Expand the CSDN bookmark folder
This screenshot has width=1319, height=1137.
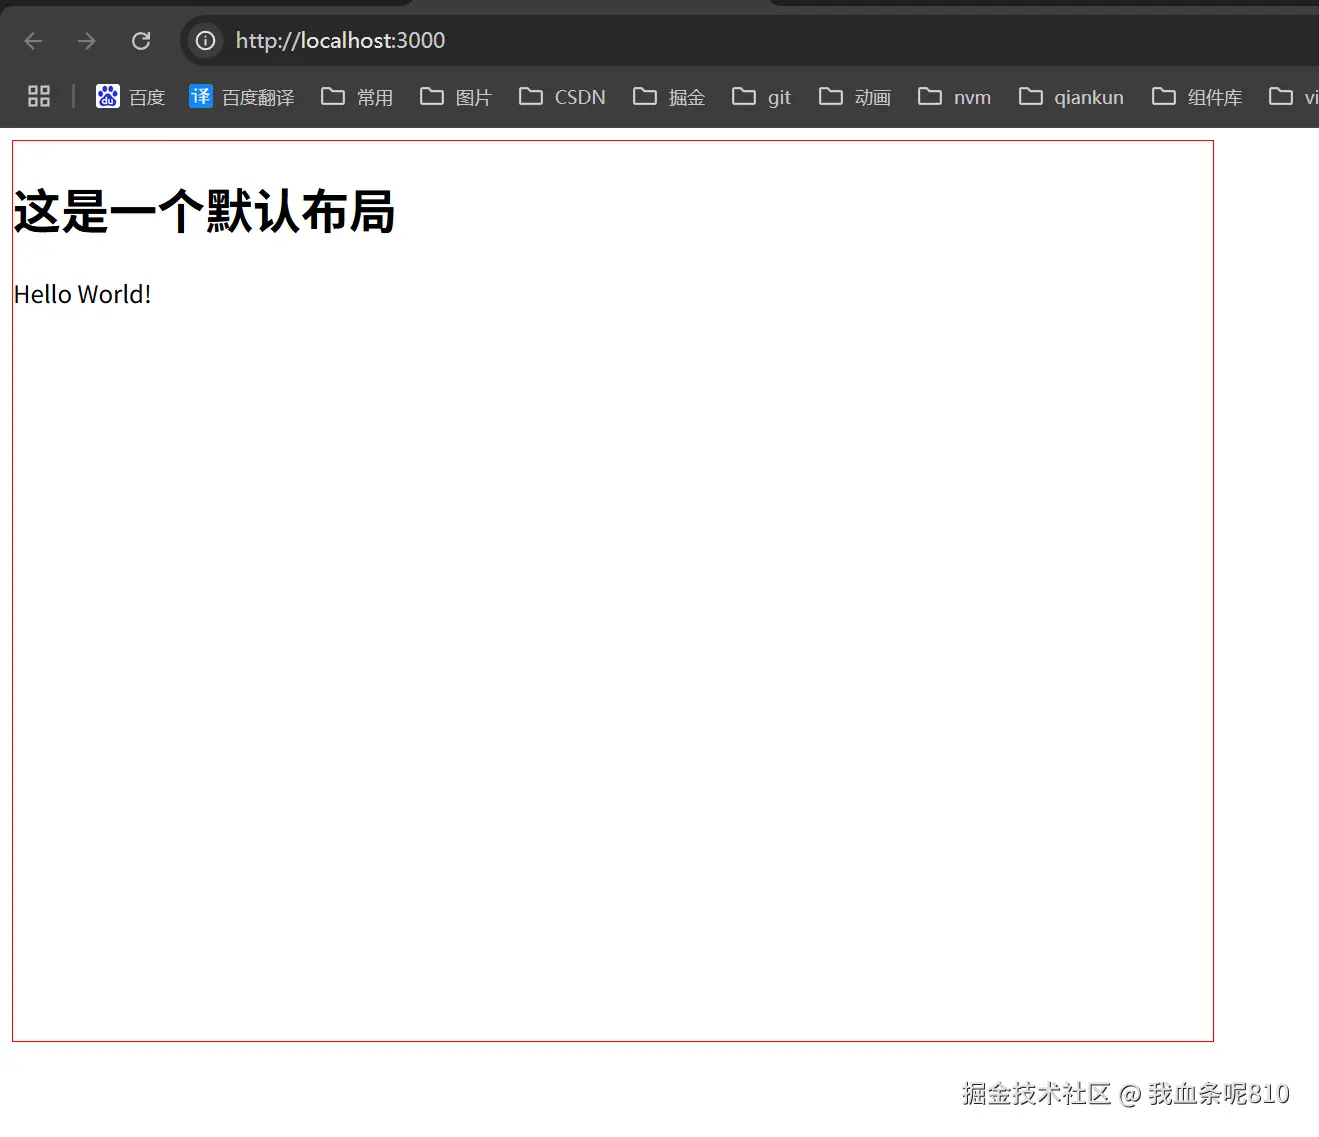coord(563,97)
